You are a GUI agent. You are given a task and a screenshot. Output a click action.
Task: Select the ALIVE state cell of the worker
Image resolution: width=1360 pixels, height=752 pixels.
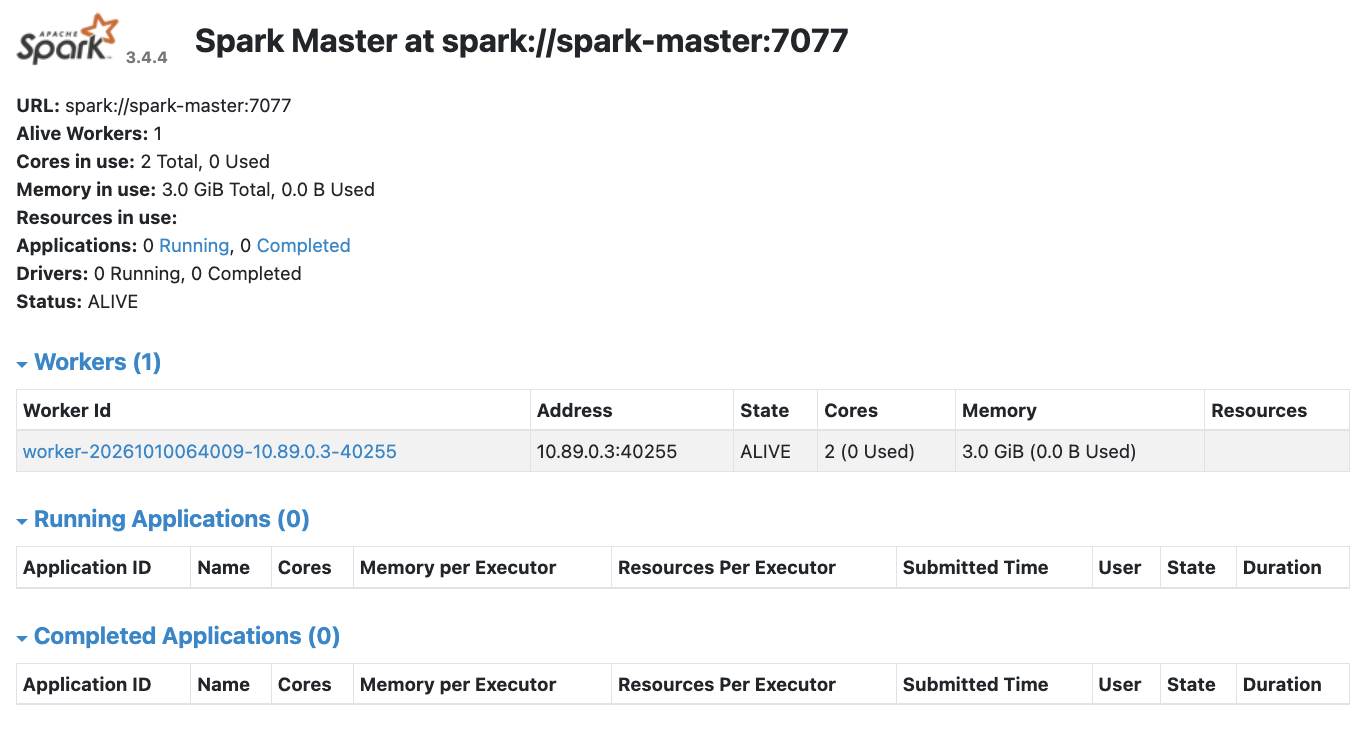[x=775, y=452]
